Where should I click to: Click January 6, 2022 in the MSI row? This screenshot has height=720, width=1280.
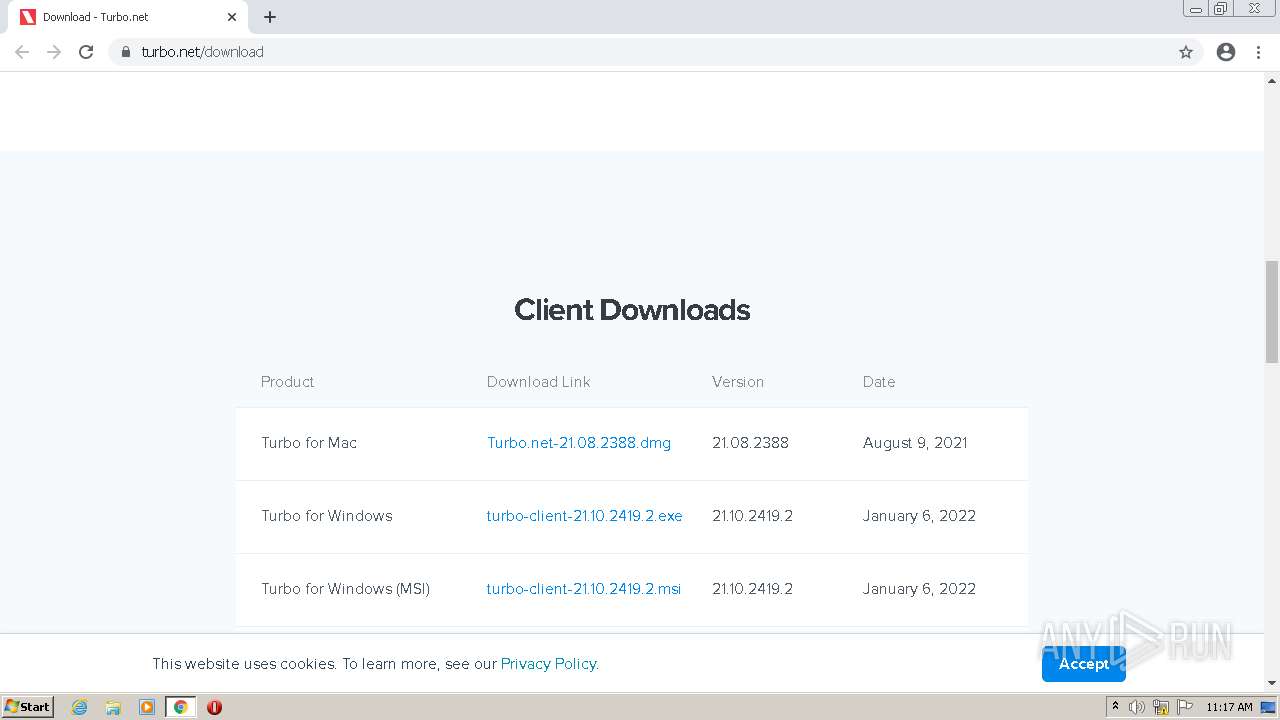919,589
